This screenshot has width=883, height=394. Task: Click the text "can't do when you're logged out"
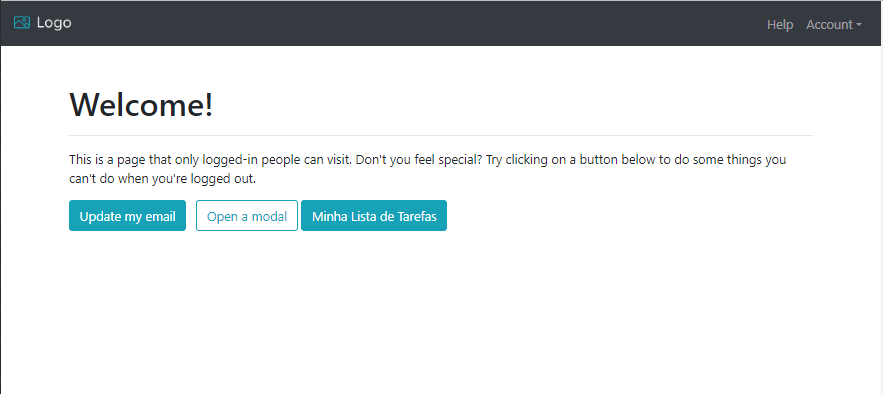162,180
